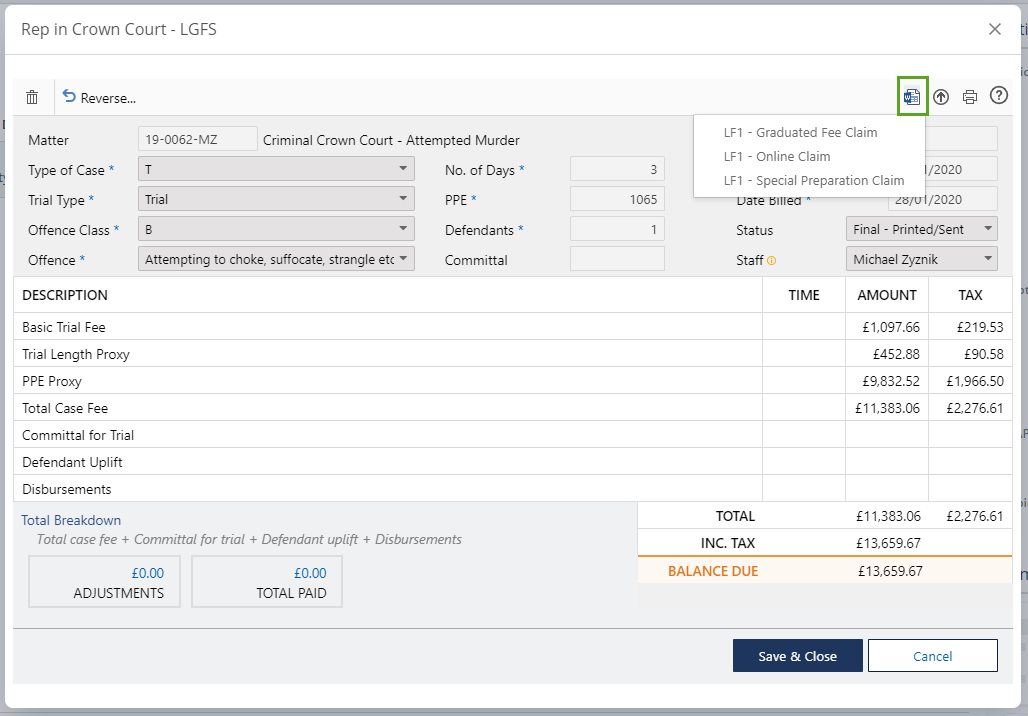Click the Cancel button
Viewport: 1028px width, 716px height.
coord(932,656)
